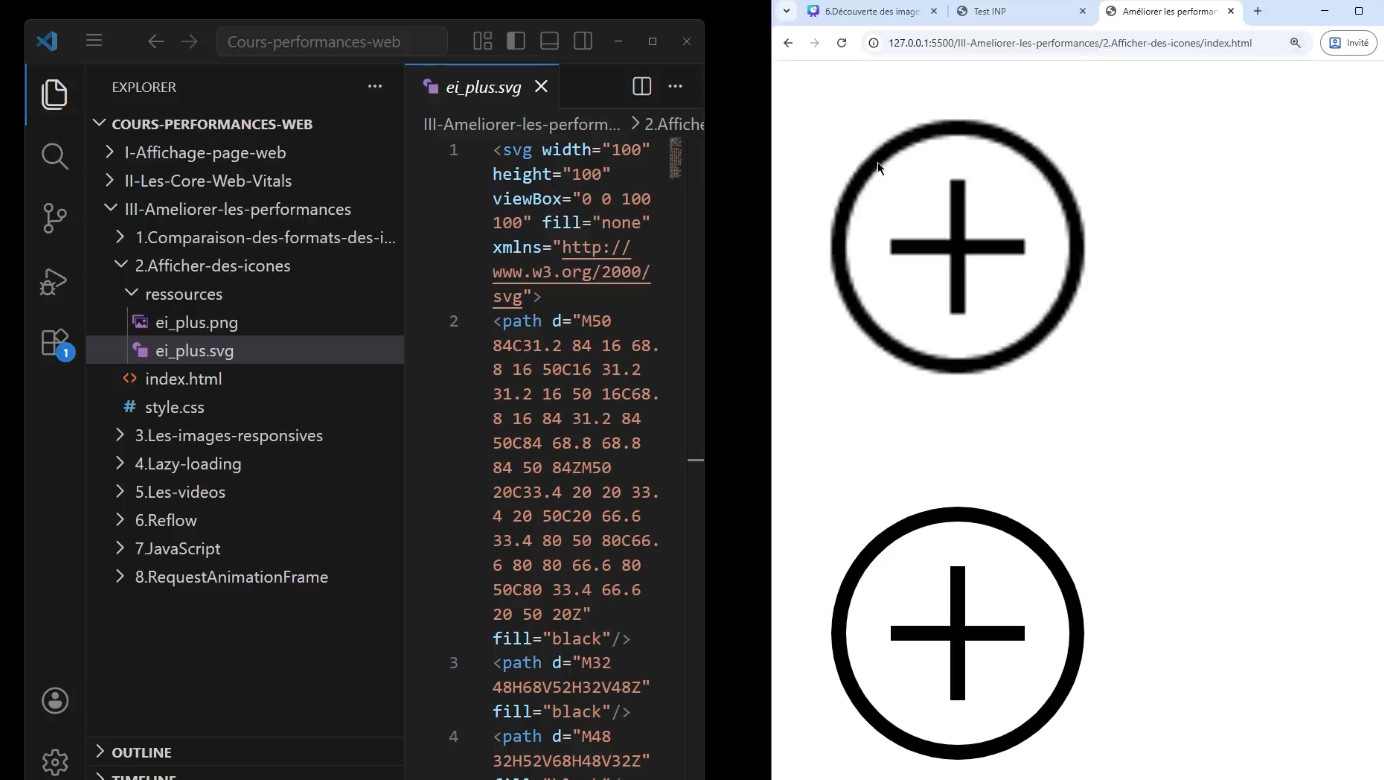This screenshot has width=1384, height=780.
Task: Reload the browser page
Action: [841, 43]
